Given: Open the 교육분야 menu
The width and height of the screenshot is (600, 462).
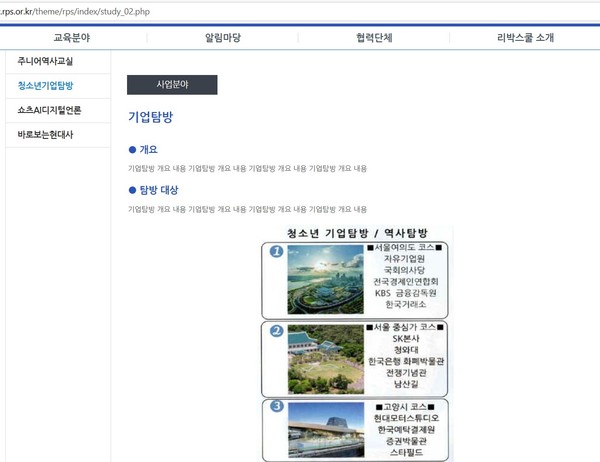Looking at the screenshot, I should 72,38.
